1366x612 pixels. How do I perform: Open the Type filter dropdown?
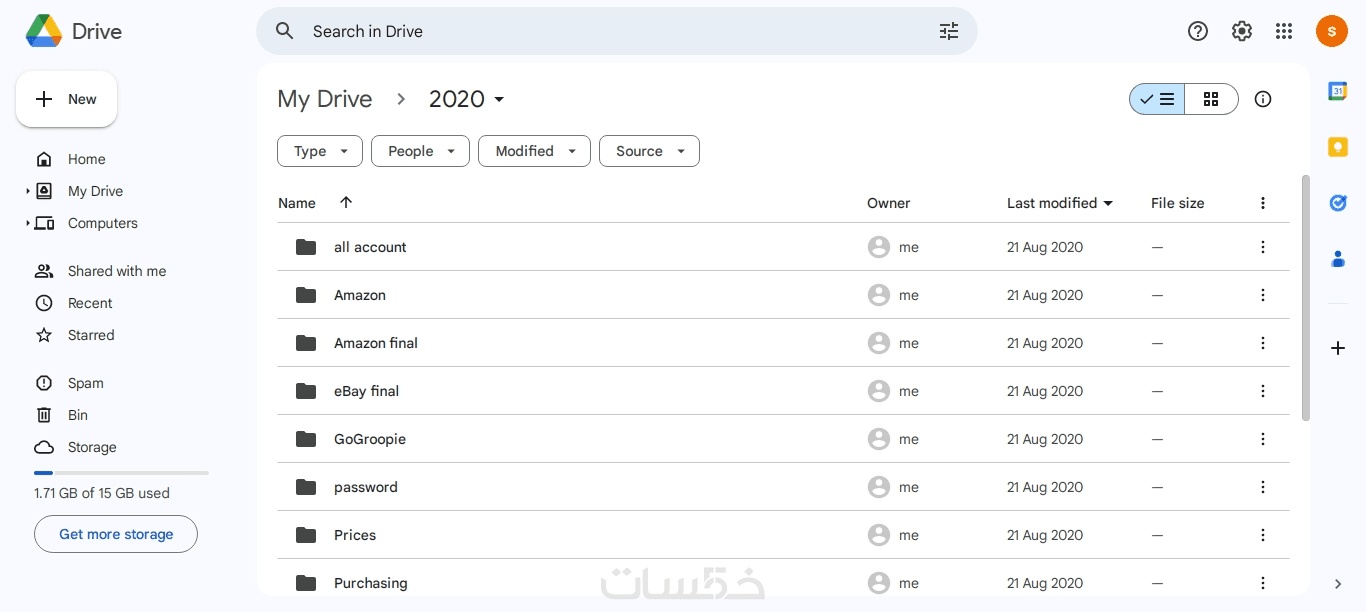pos(320,151)
